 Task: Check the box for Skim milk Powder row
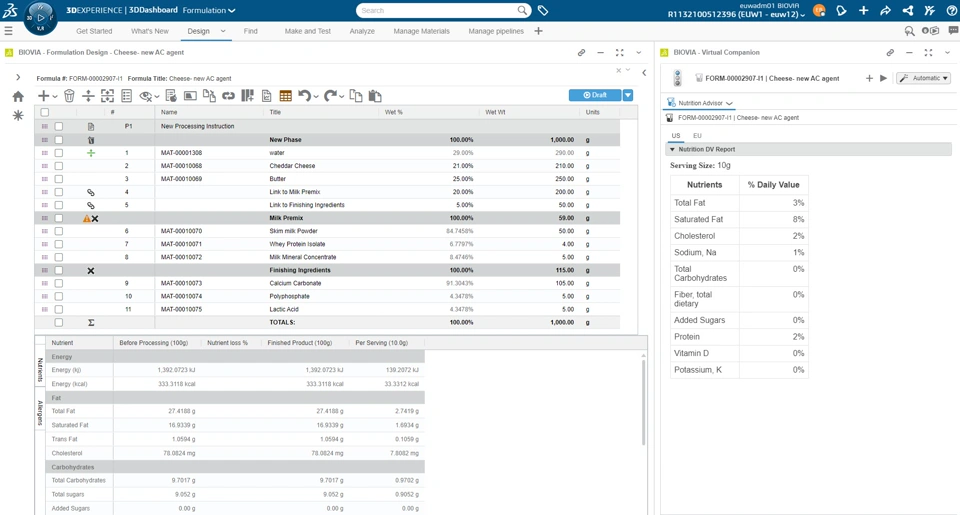pyautogui.click(x=59, y=231)
